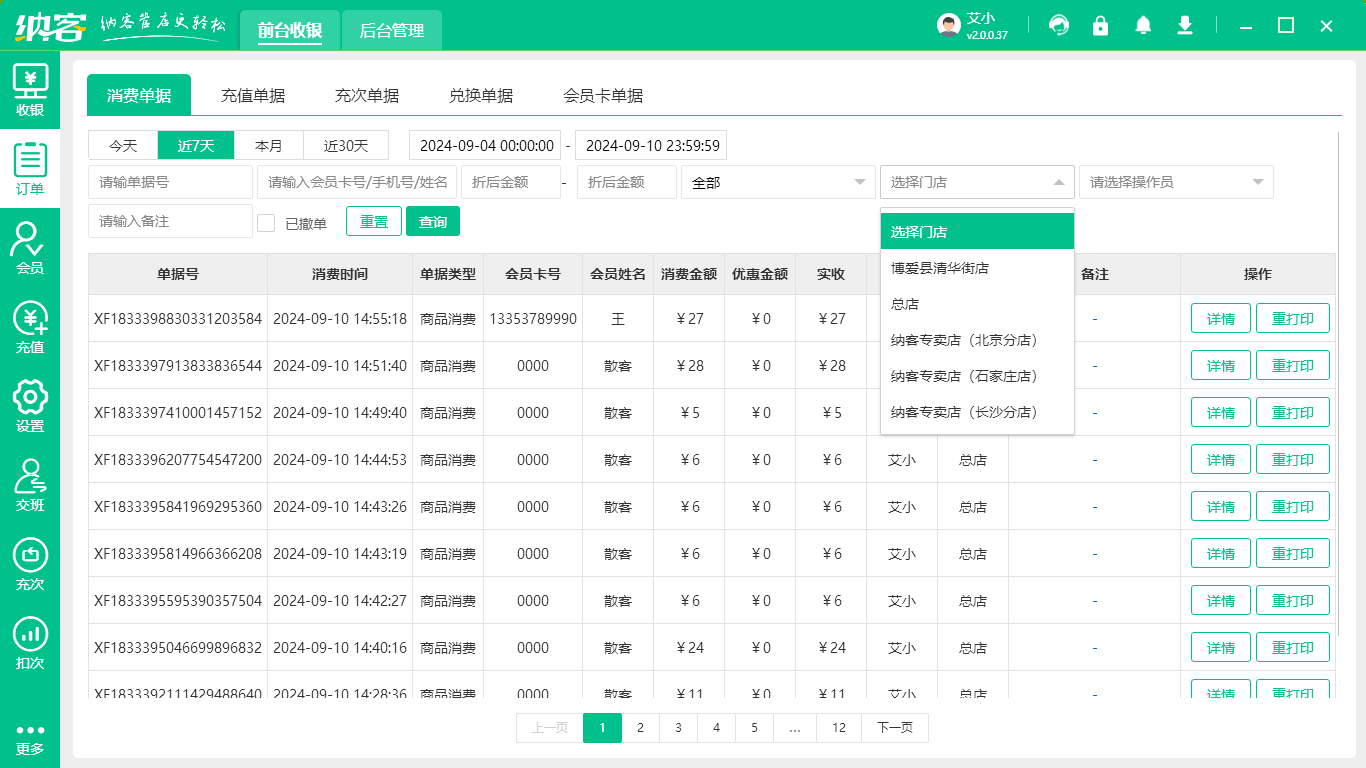Choose 纳客专卖店（北京分店） from store list
1366x768 pixels.
965,340
